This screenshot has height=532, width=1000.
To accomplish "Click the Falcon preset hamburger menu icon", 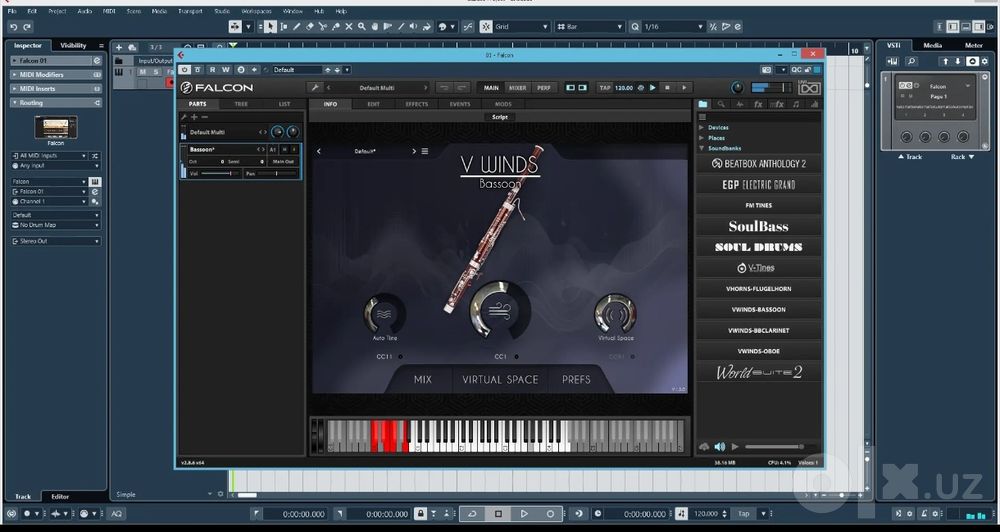I will point(425,151).
